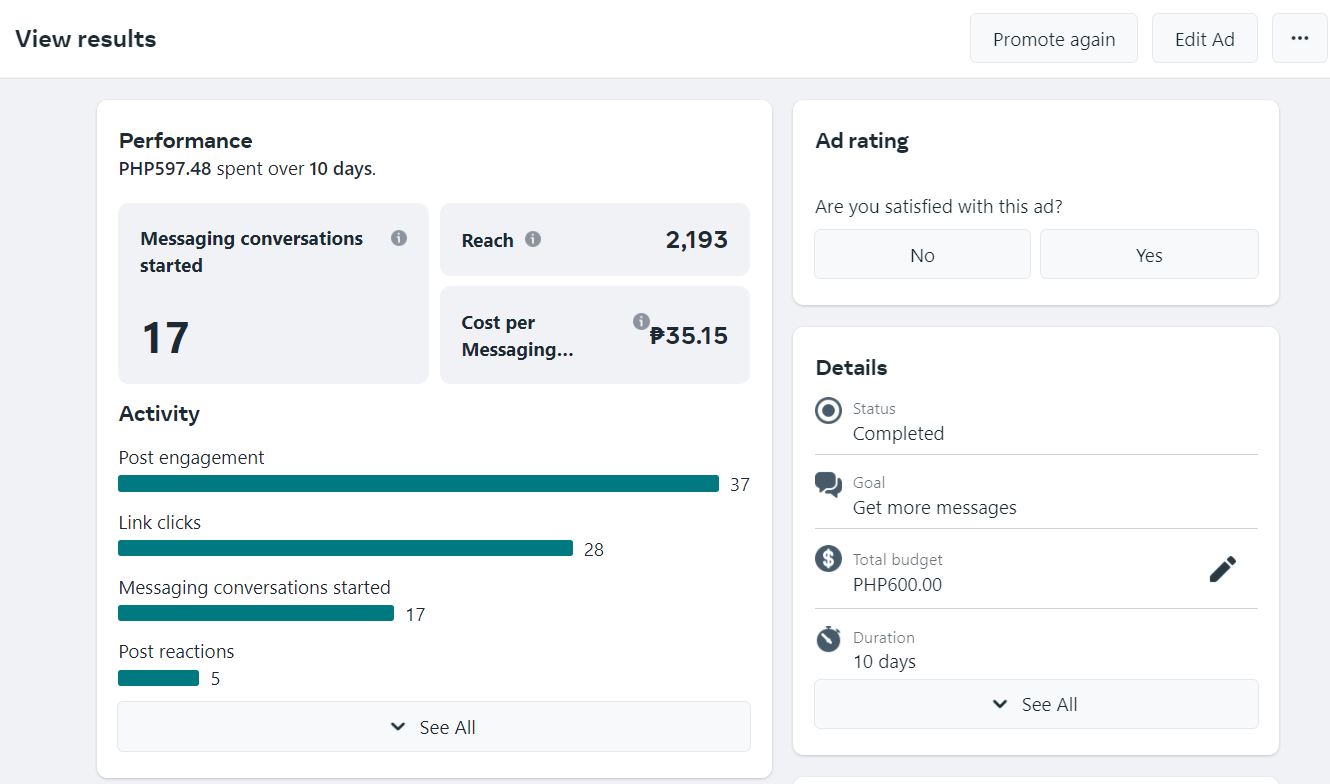1330x784 pixels.
Task: Click the Post engagement activity bar
Action: 418,484
